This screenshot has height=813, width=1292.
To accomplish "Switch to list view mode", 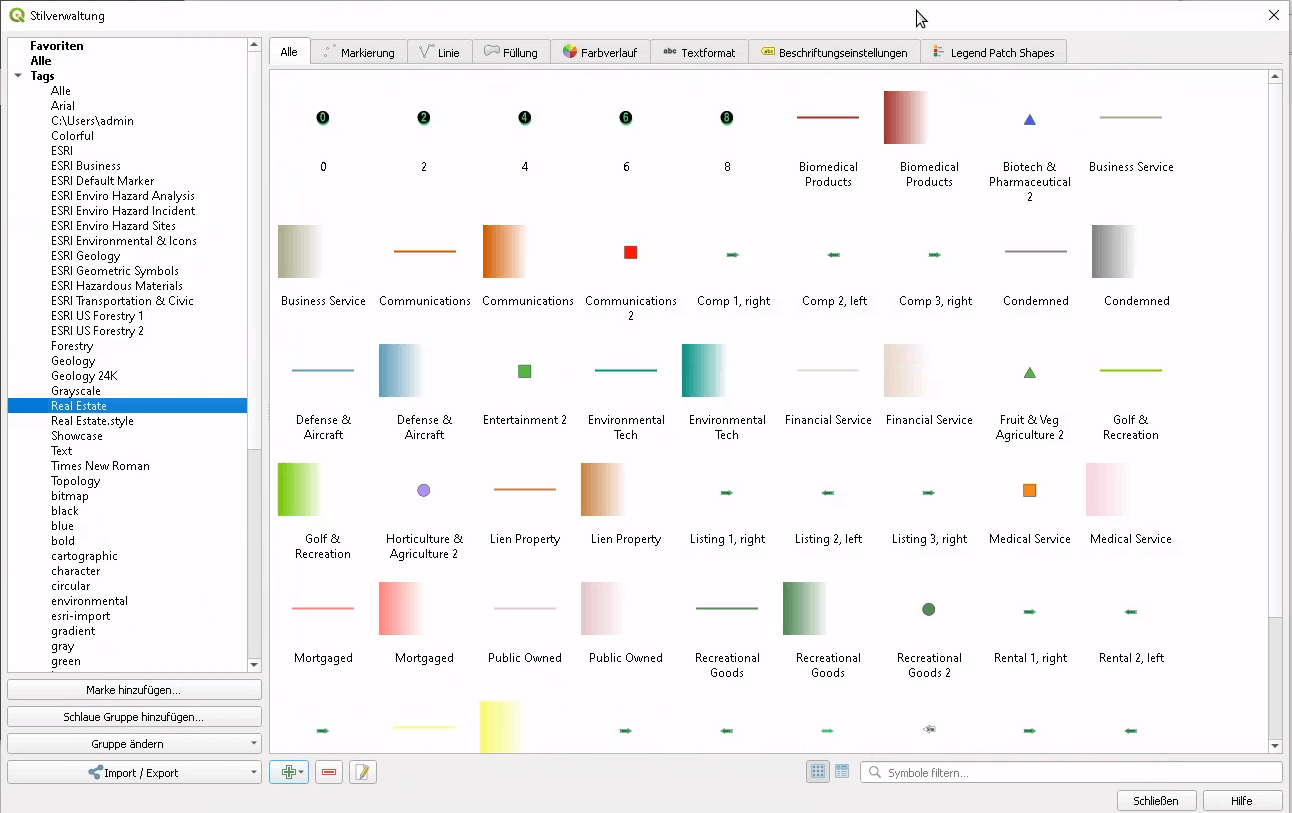I will [x=842, y=772].
